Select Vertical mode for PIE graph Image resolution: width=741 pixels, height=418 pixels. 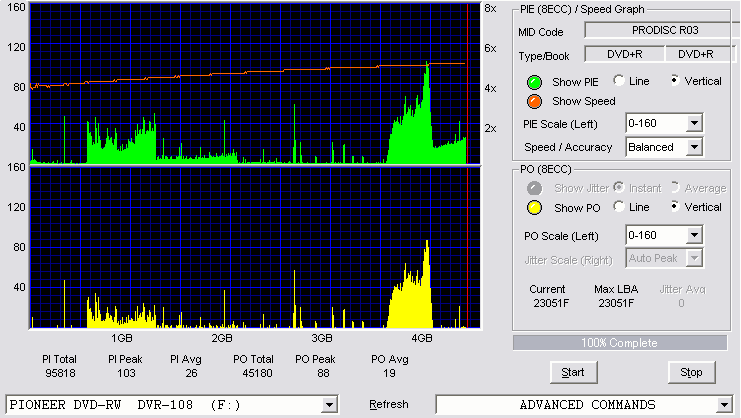tap(675, 80)
